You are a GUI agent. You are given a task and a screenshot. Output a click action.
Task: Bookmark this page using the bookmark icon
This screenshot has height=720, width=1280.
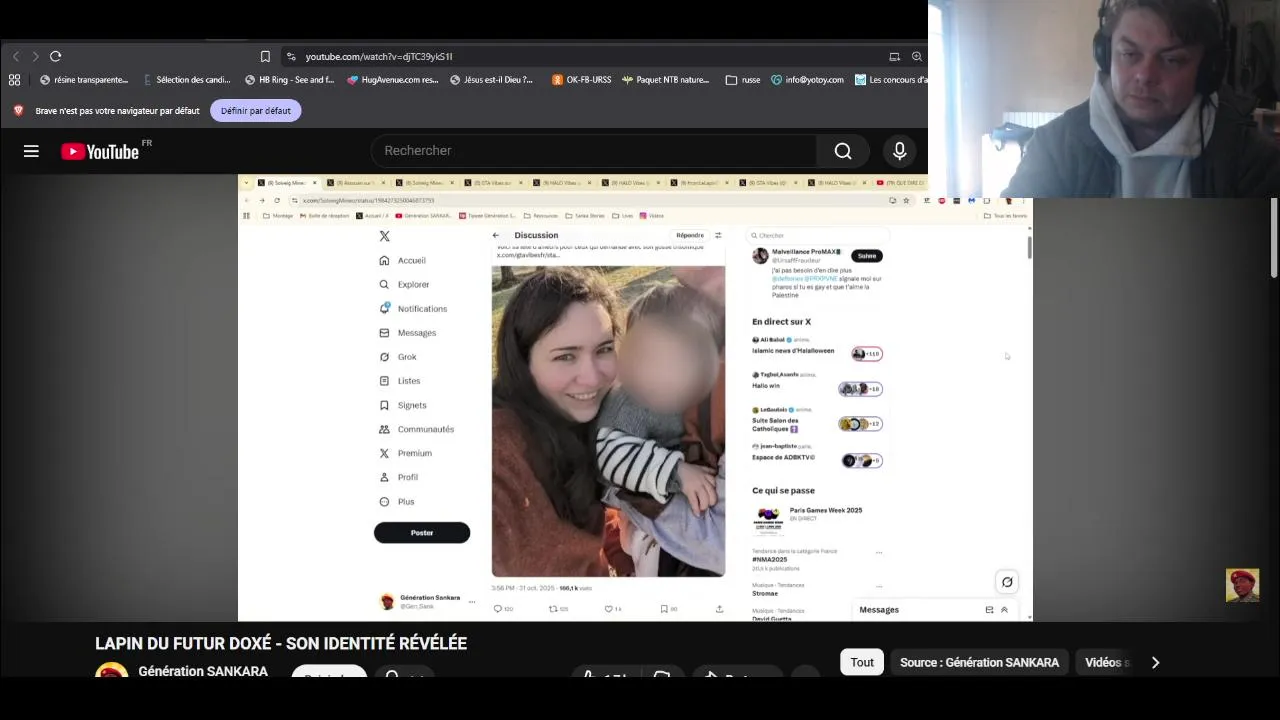[265, 56]
